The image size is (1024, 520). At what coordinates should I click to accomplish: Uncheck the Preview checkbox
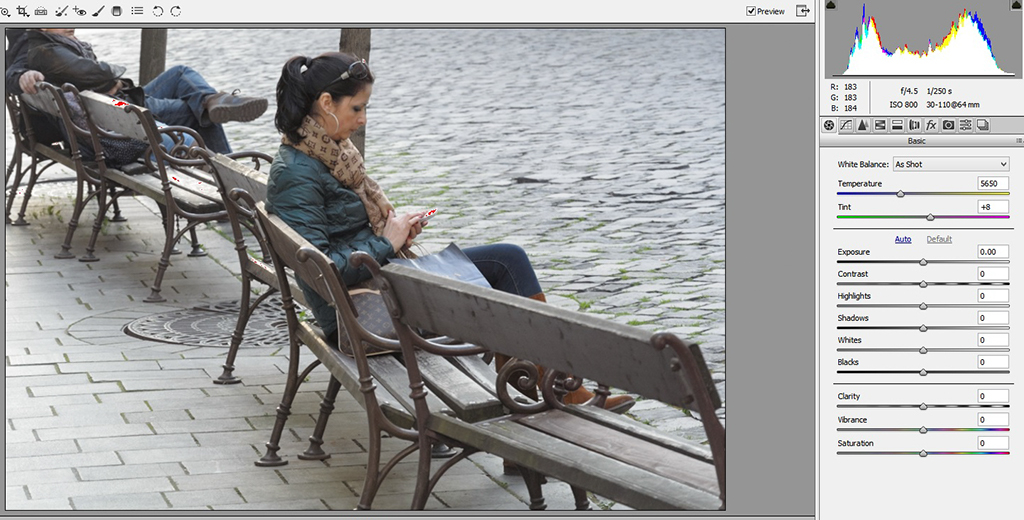[751, 11]
